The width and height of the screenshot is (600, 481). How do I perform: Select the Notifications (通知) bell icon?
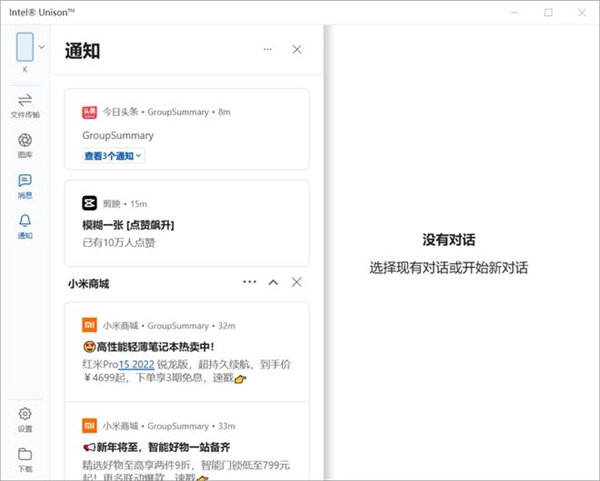tap(25, 226)
